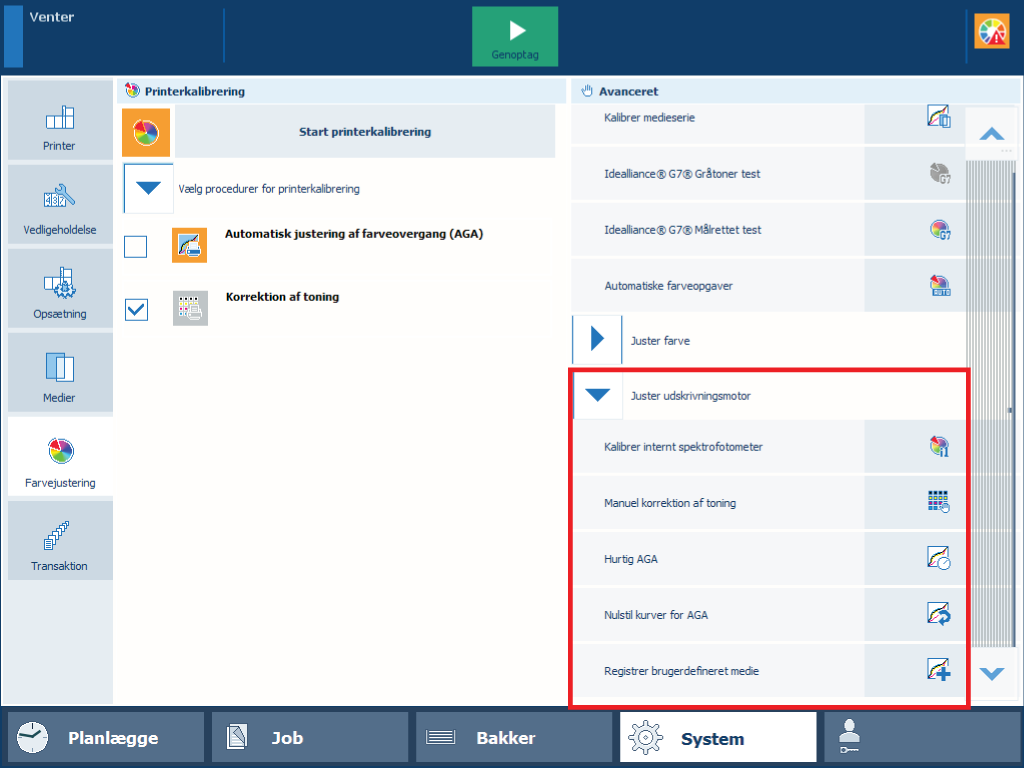Viewport: 1024px width, 768px height.
Task: Click the Avanceret panel header
Action: coord(795,91)
